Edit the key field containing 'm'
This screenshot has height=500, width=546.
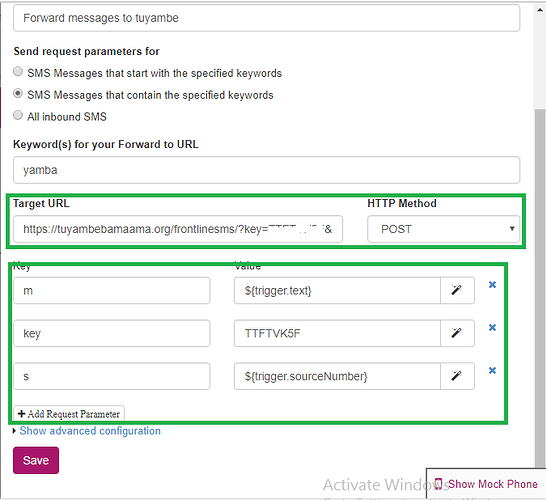pyautogui.click(x=111, y=290)
